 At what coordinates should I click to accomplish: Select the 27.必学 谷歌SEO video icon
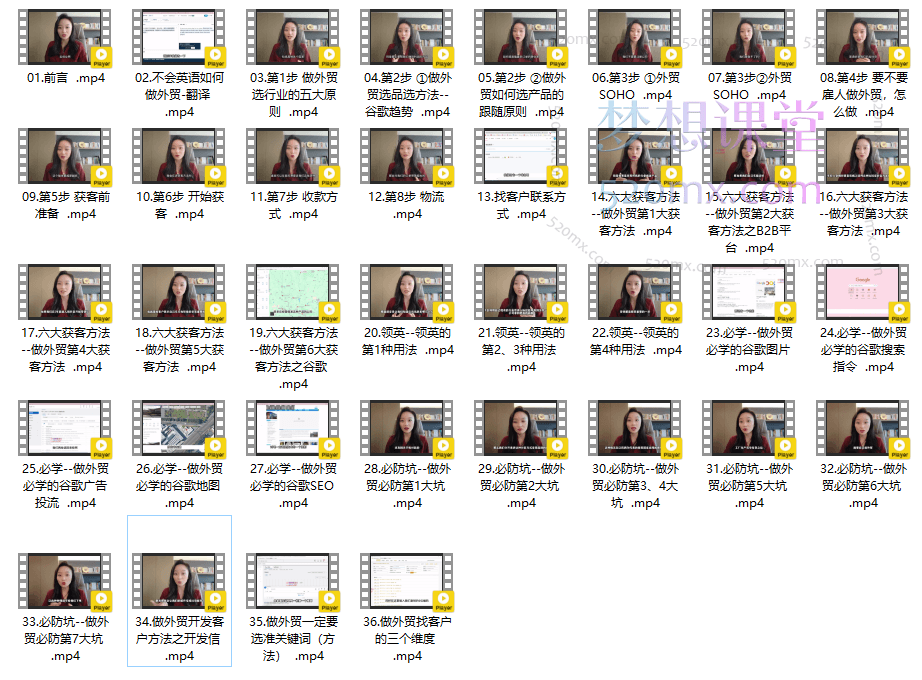click(293, 428)
